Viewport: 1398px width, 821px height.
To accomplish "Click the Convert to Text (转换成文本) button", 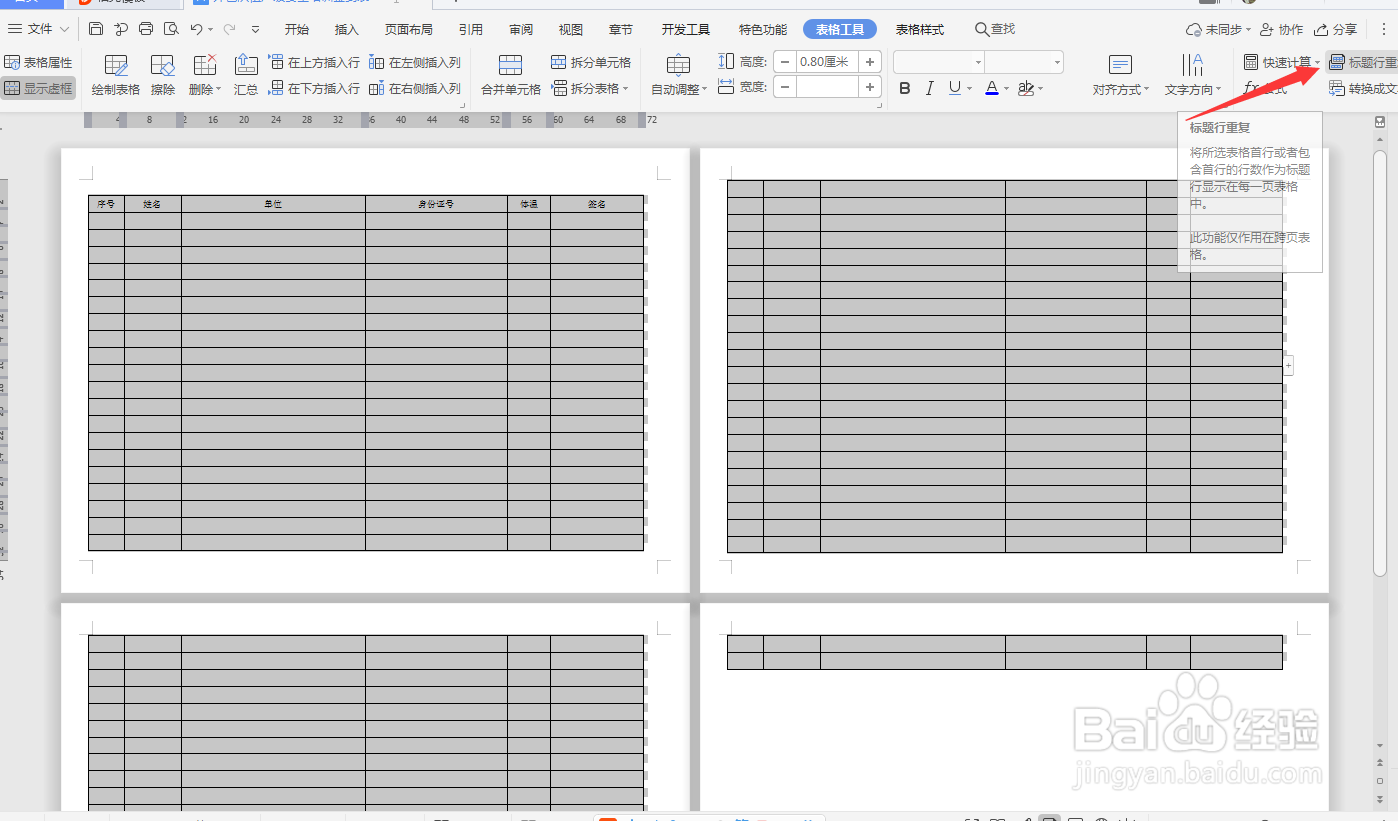I will (x=1363, y=89).
